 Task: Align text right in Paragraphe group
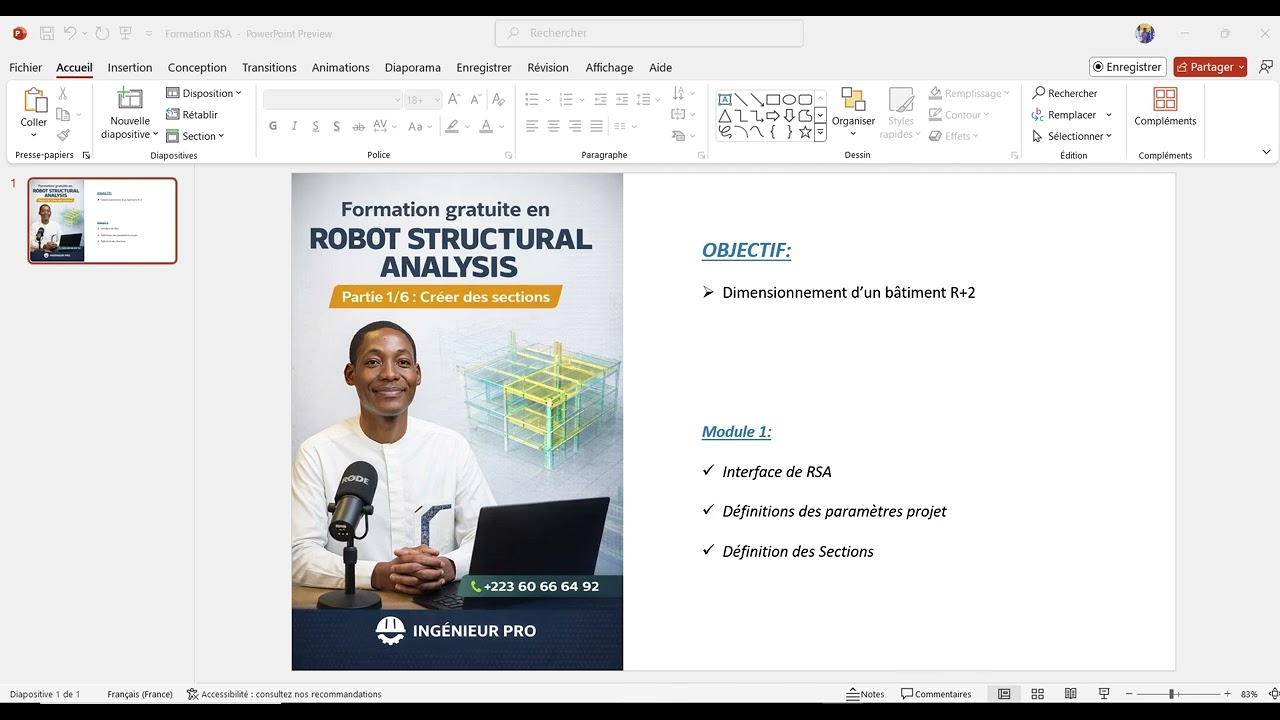coord(575,126)
